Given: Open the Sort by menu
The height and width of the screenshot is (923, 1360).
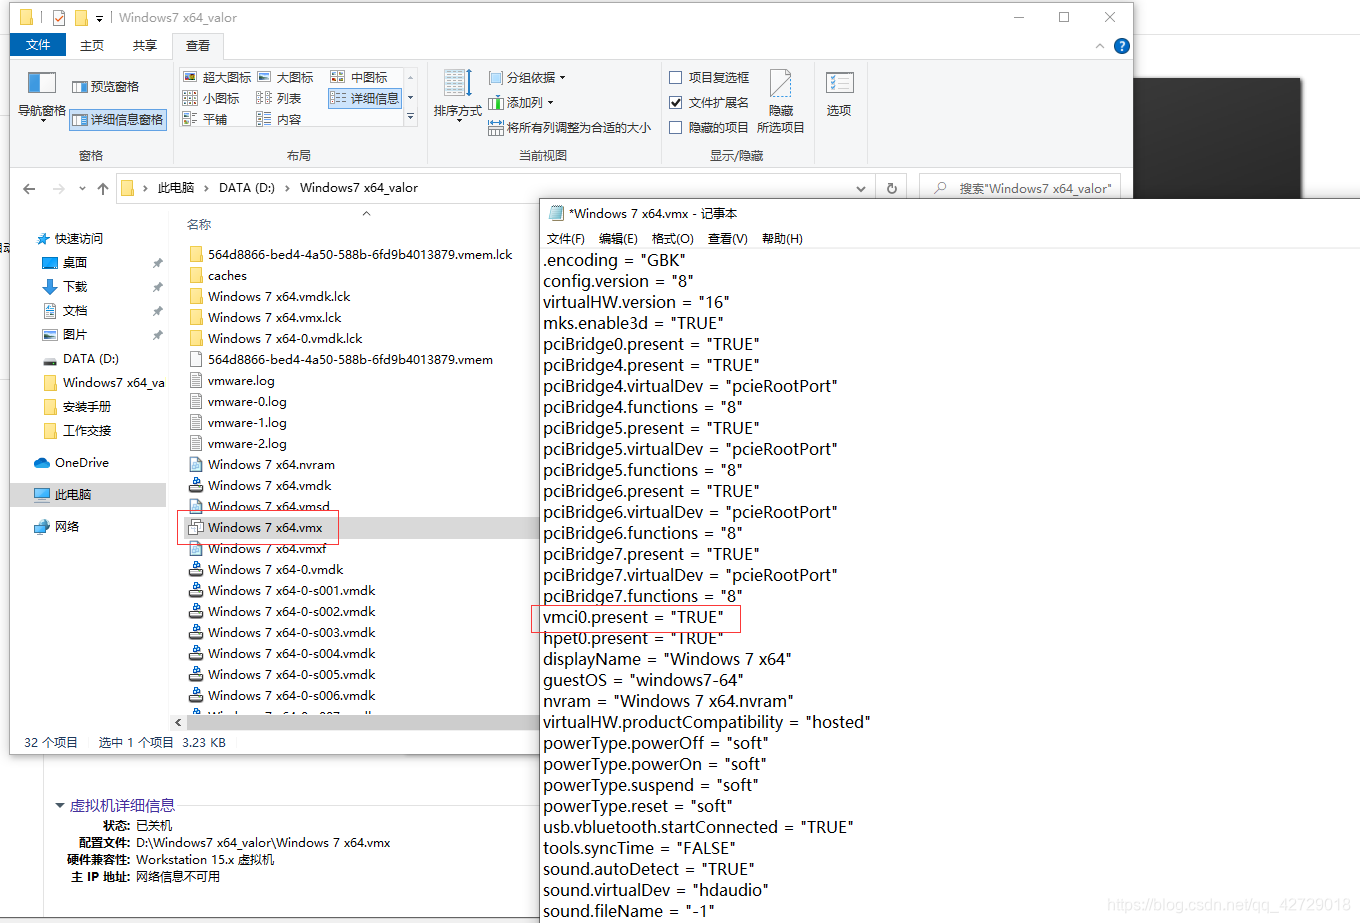Looking at the screenshot, I should (457, 96).
